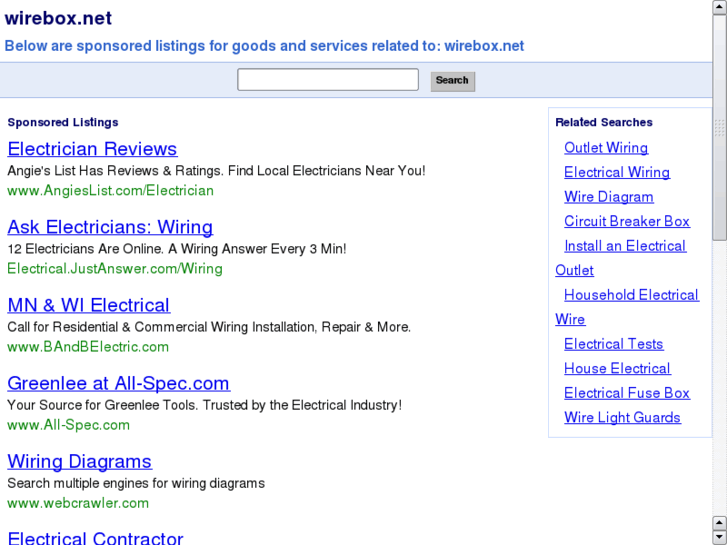Viewport: 727px width, 545px height.
Task: Click the www.BAndBElectric.com URL text
Action: (88, 347)
